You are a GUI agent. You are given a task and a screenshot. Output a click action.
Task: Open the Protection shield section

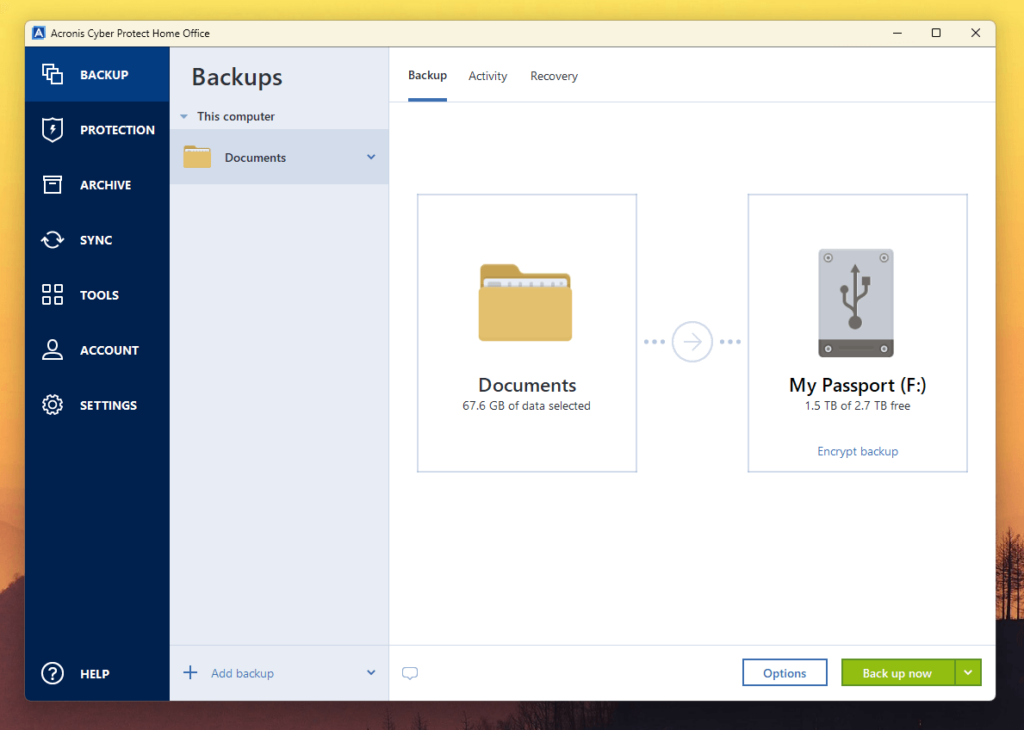pyautogui.click(x=97, y=130)
